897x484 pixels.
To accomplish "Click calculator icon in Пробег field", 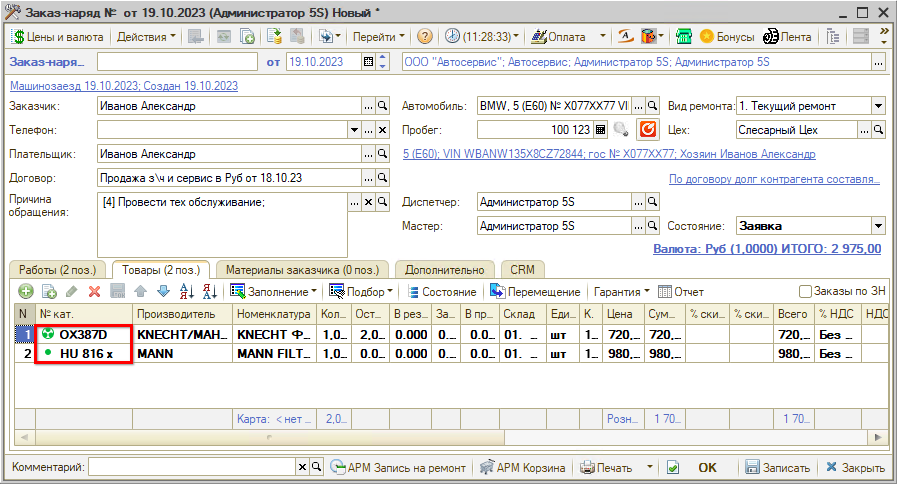I will pos(600,130).
